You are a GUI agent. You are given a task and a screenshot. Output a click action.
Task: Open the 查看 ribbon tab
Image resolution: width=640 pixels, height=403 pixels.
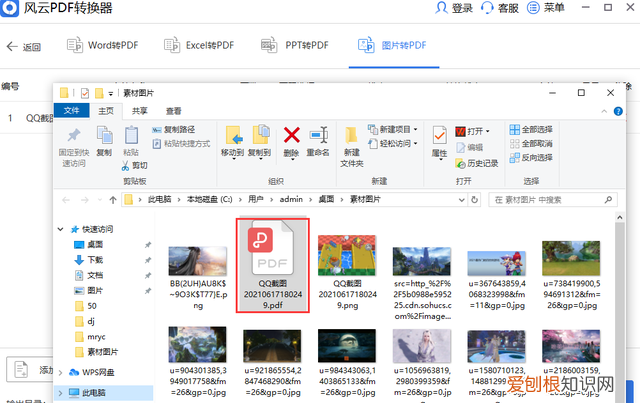click(173, 111)
